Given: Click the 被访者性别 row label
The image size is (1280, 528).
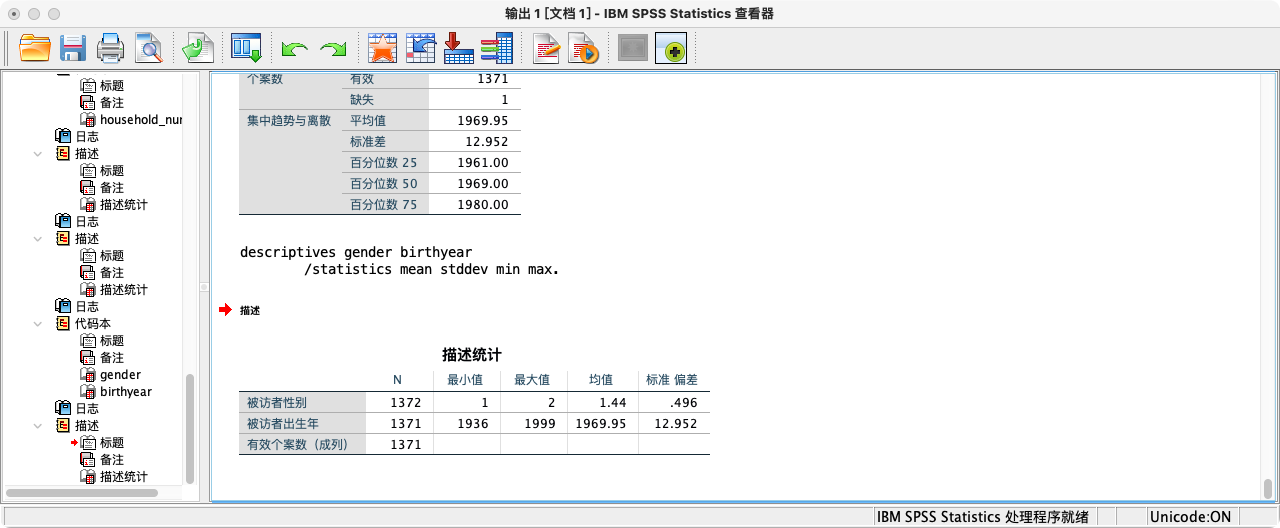Looking at the screenshot, I should 277,403.
